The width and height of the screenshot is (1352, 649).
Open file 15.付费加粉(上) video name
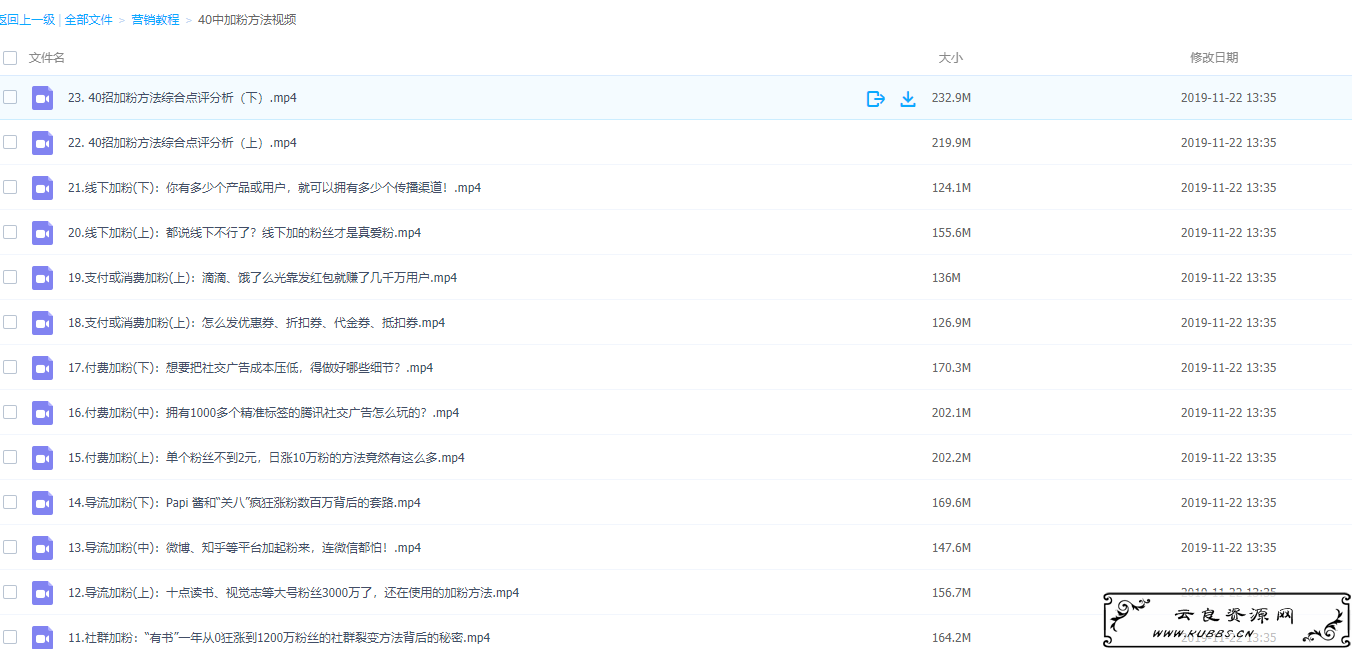click(x=266, y=458)
